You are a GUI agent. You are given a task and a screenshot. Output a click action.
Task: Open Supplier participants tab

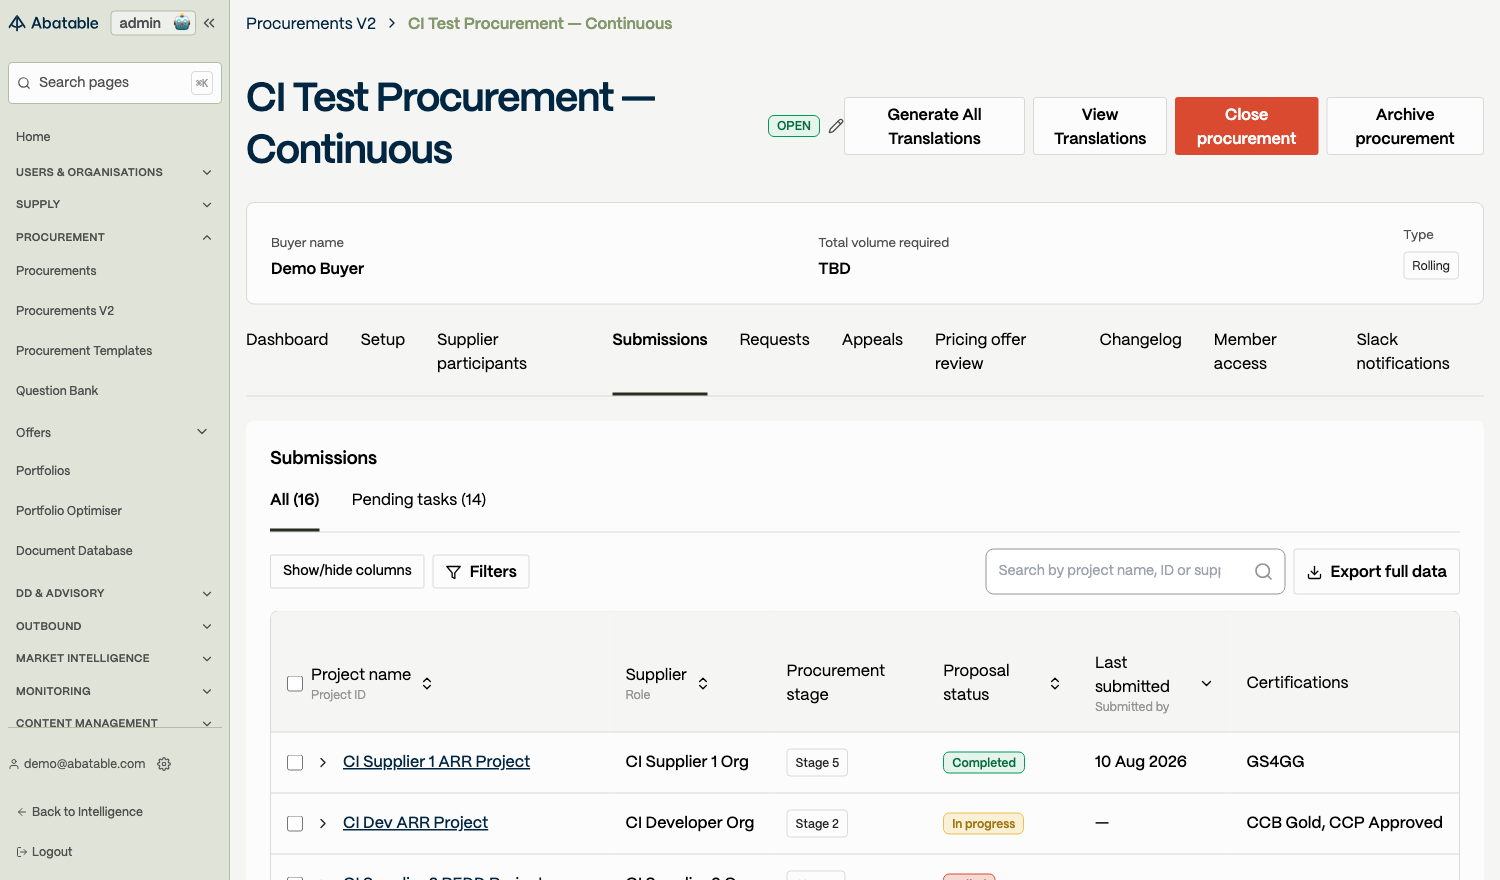(482, 352)
